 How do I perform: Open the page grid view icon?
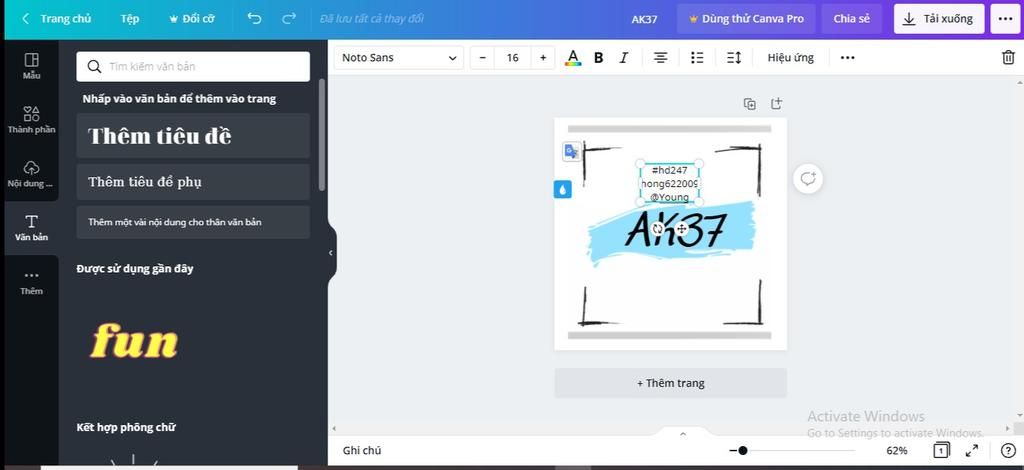click(x=941, y=450)
